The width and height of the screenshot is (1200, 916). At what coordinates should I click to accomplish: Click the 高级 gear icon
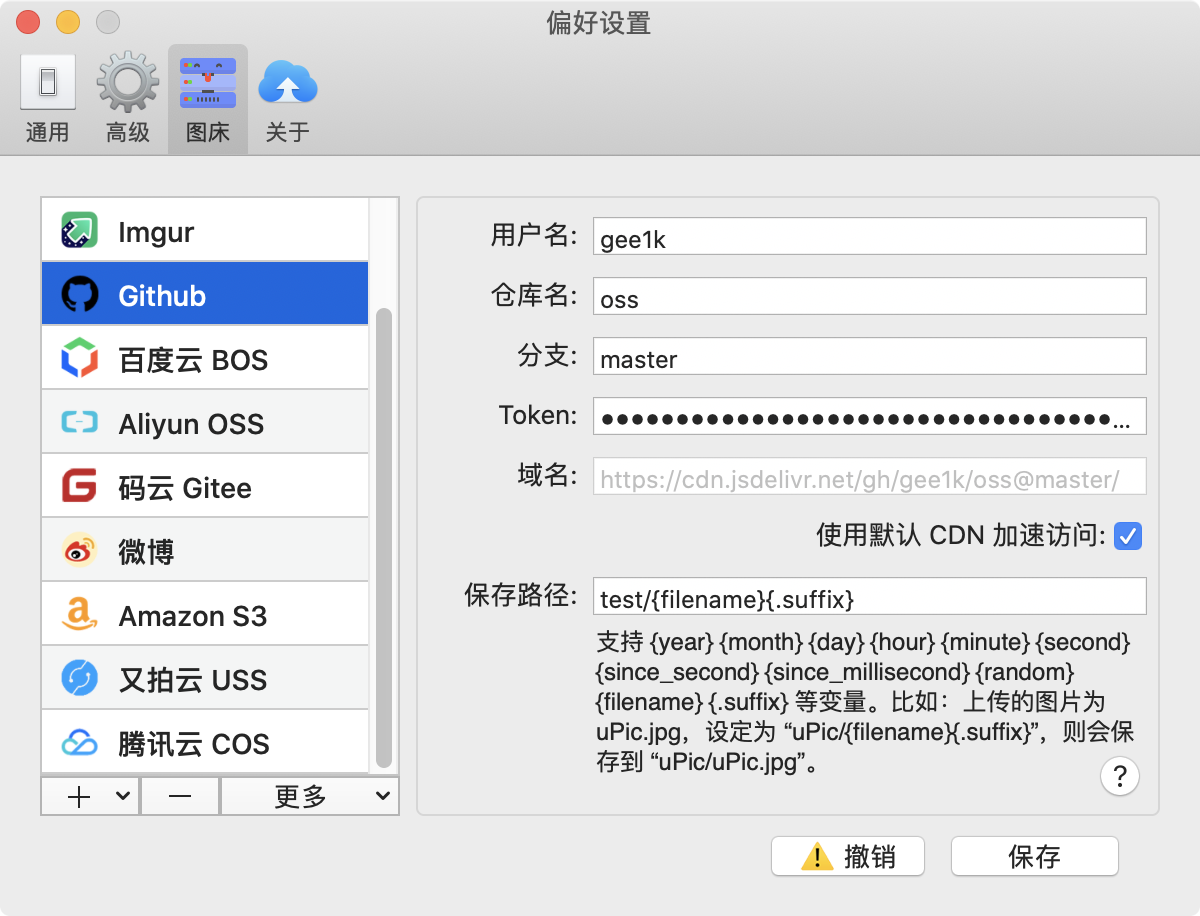[x=127, y=82]
